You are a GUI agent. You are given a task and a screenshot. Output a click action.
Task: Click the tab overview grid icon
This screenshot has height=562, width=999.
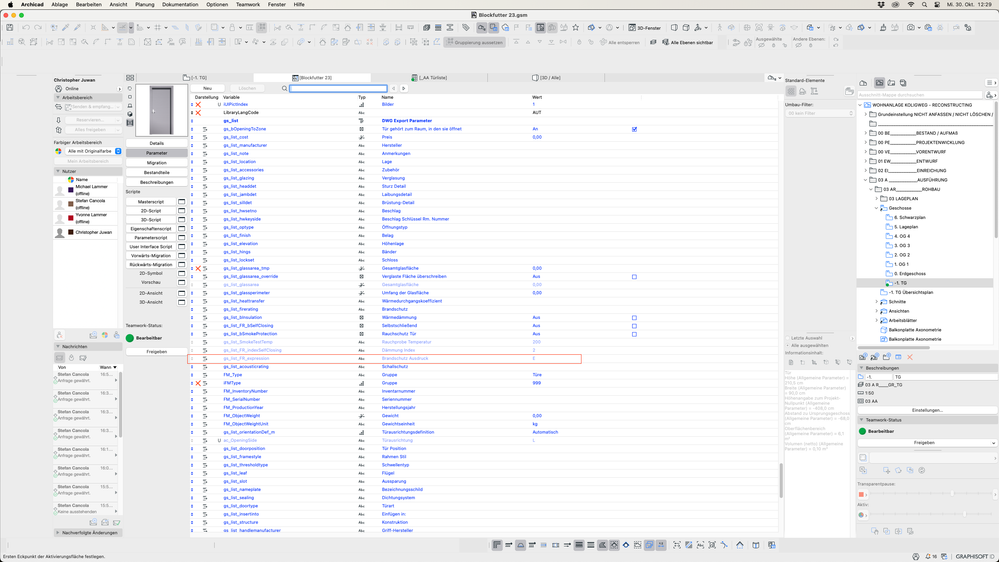(x=130, y=78)
